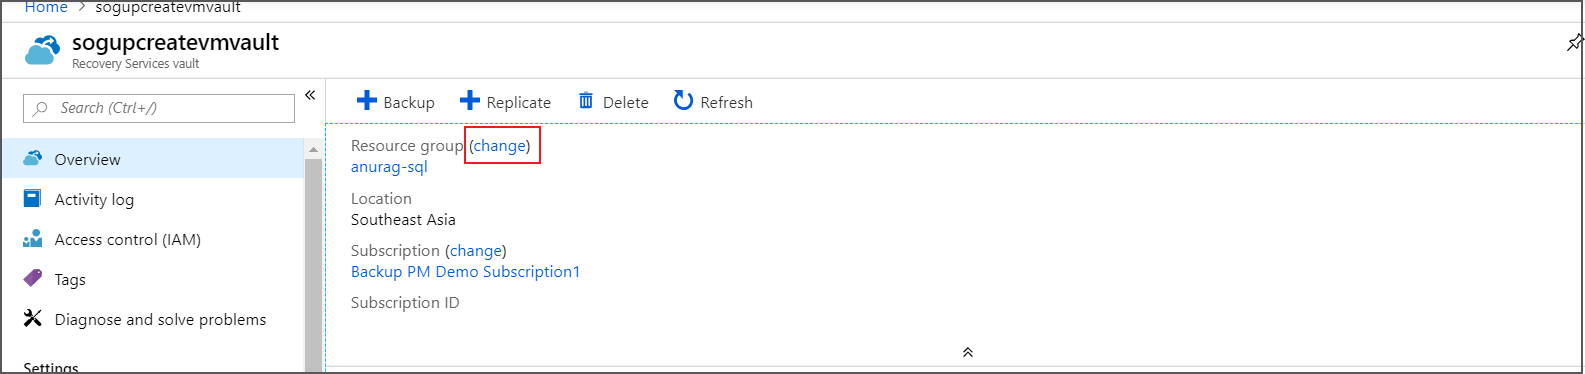Viewport: 1585px width, 374px height.
Task: Click the Refresh circular arrow icon
Action: tap(683, 101)
